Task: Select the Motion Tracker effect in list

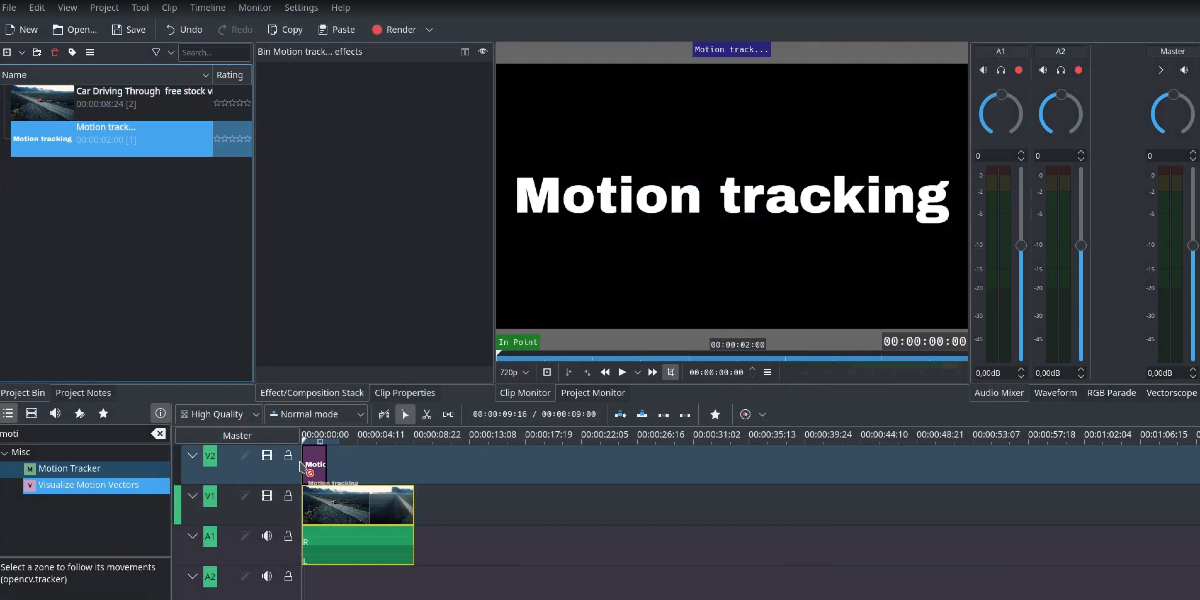Action: click(69, 468)
